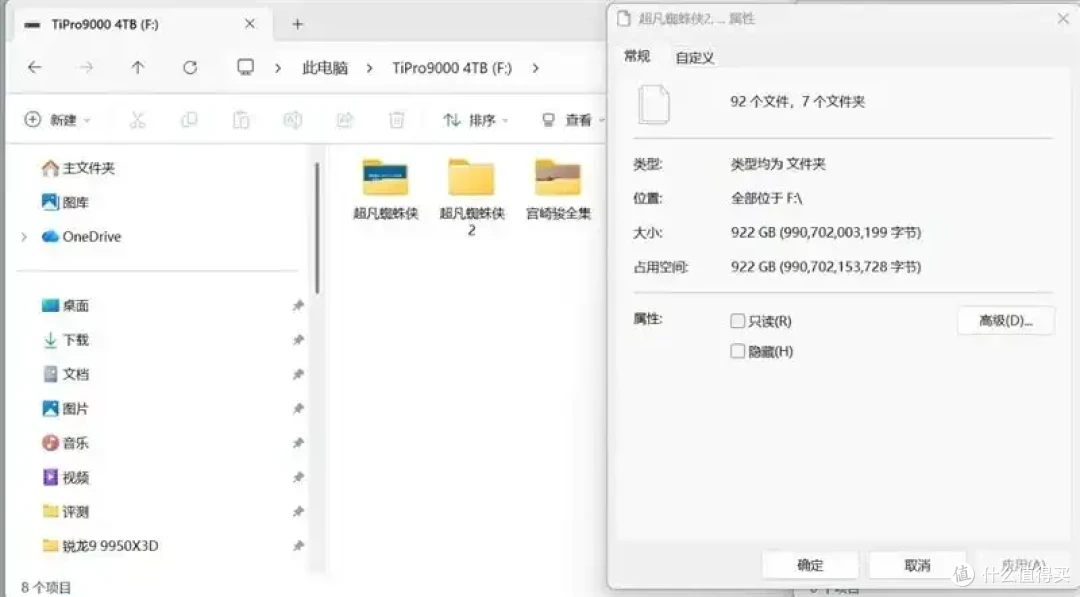The height and width of the screenshot is (597, 1080).
Task: Open OneDrive in the sidebar
Action: click(x=81, y=237)
